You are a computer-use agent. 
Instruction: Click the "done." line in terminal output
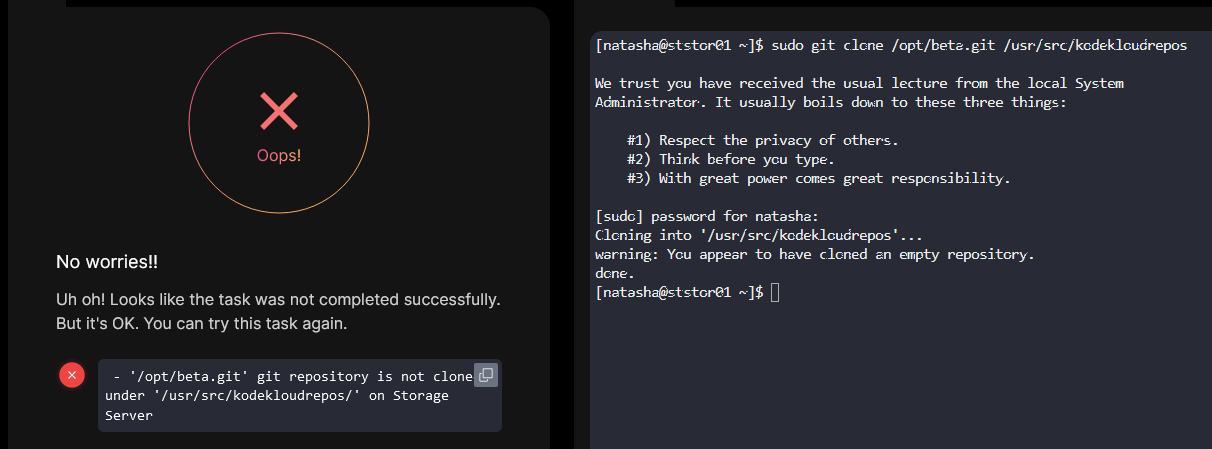click(x=615, y=273)
